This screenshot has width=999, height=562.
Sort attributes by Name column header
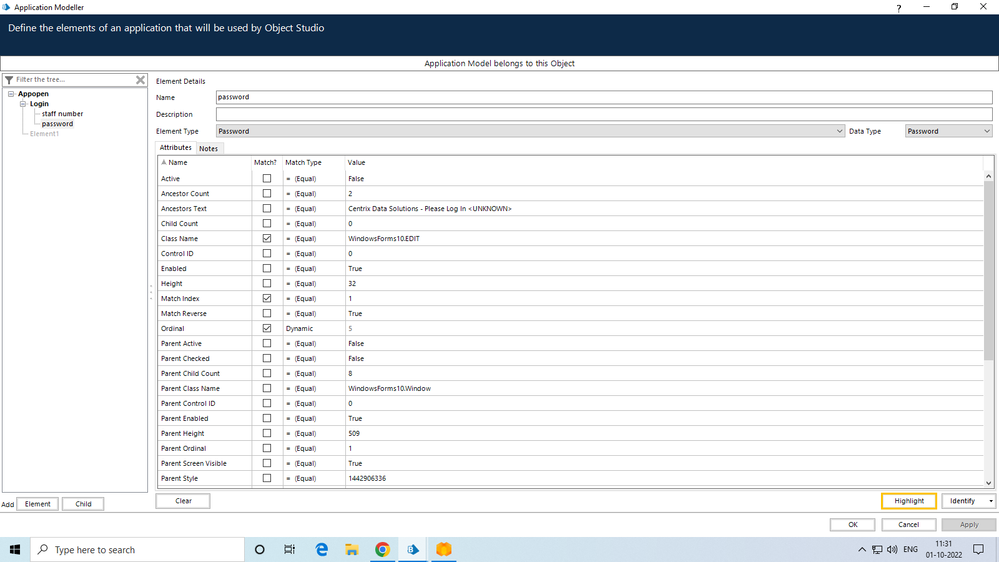tap(205, 162)
